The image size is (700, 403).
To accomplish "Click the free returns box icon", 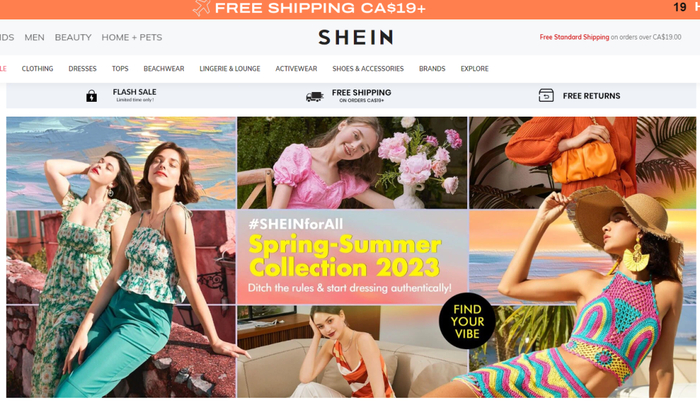I will pyautogui.click(x=546, y=96).
